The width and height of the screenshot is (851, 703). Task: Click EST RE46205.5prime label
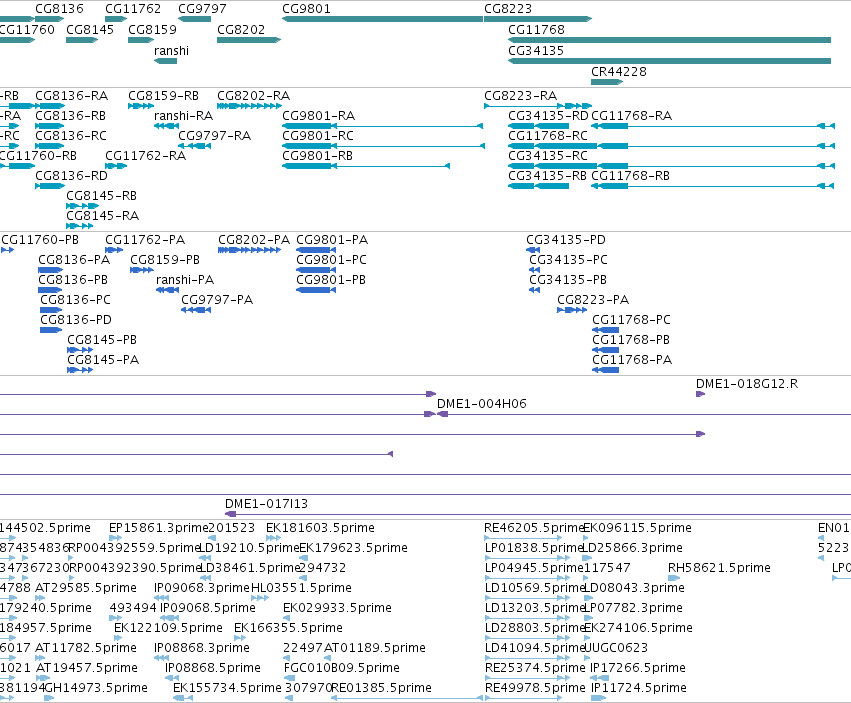pyautogui.click(x=534, y=528)
